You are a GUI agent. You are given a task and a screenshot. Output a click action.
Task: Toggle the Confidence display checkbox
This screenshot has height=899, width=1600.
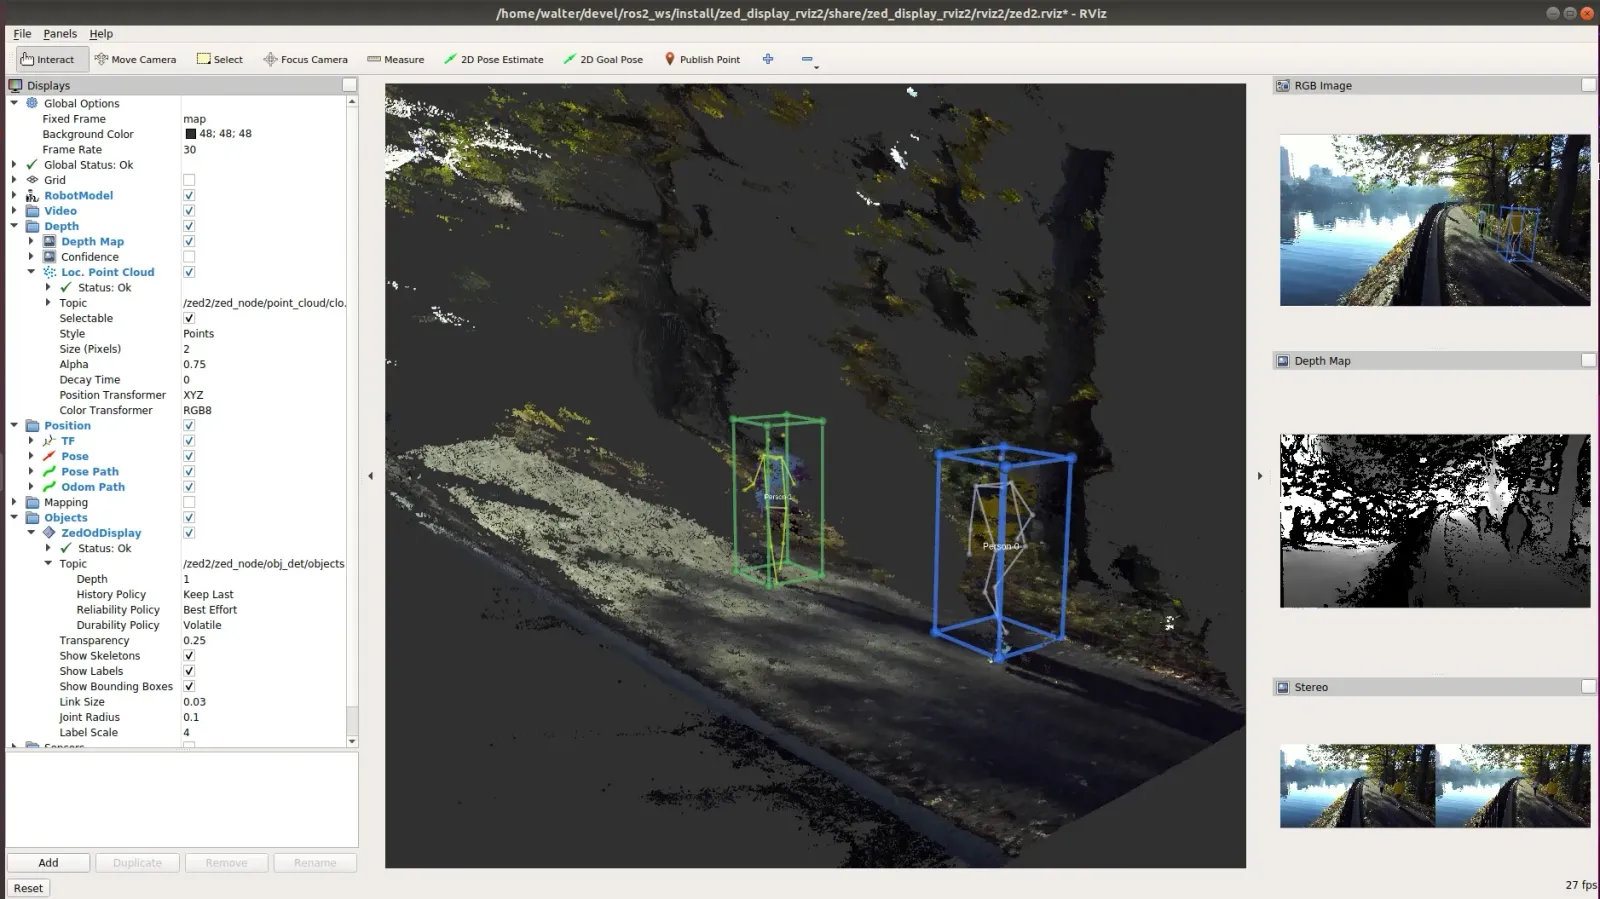click(x=189, y=257)
